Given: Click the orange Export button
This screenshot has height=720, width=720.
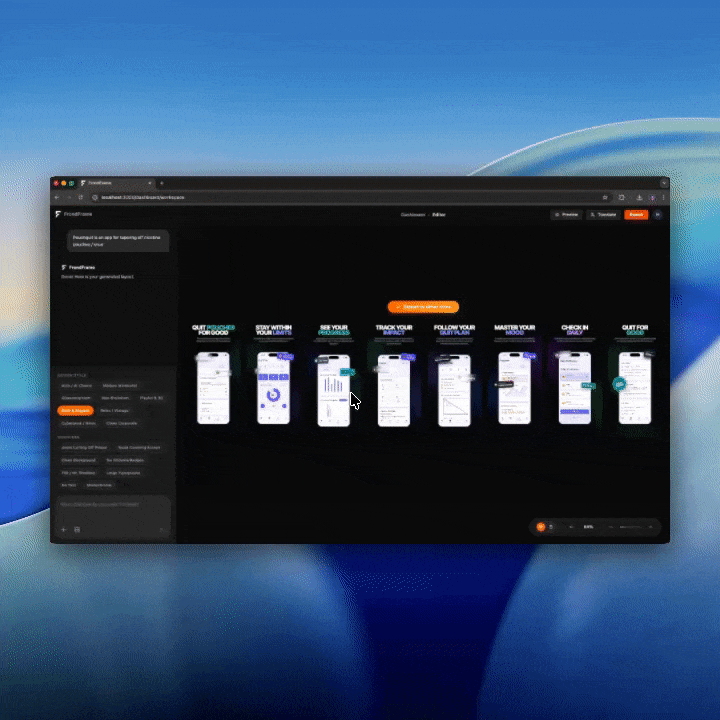Looking at the screenshot, I should [x=636, y=214].
